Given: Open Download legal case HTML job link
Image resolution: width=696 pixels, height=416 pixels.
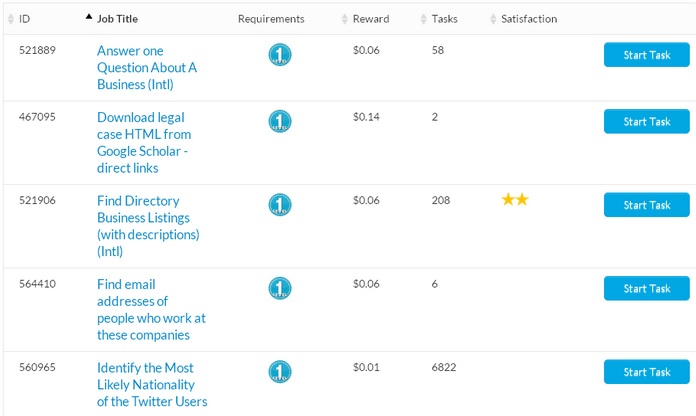Looking at the screenshot, I should (x=144, y=142).
